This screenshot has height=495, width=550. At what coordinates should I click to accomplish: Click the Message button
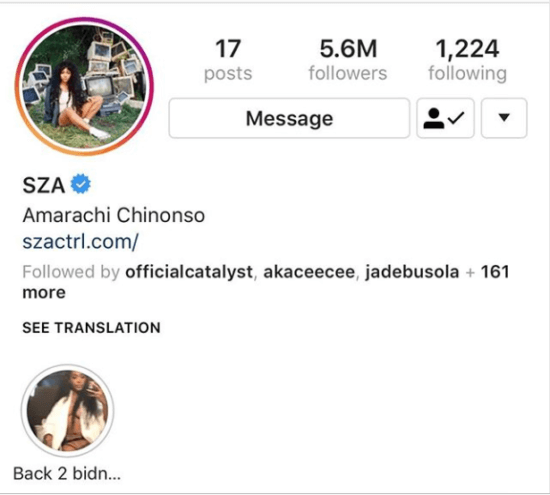[289, 118]
